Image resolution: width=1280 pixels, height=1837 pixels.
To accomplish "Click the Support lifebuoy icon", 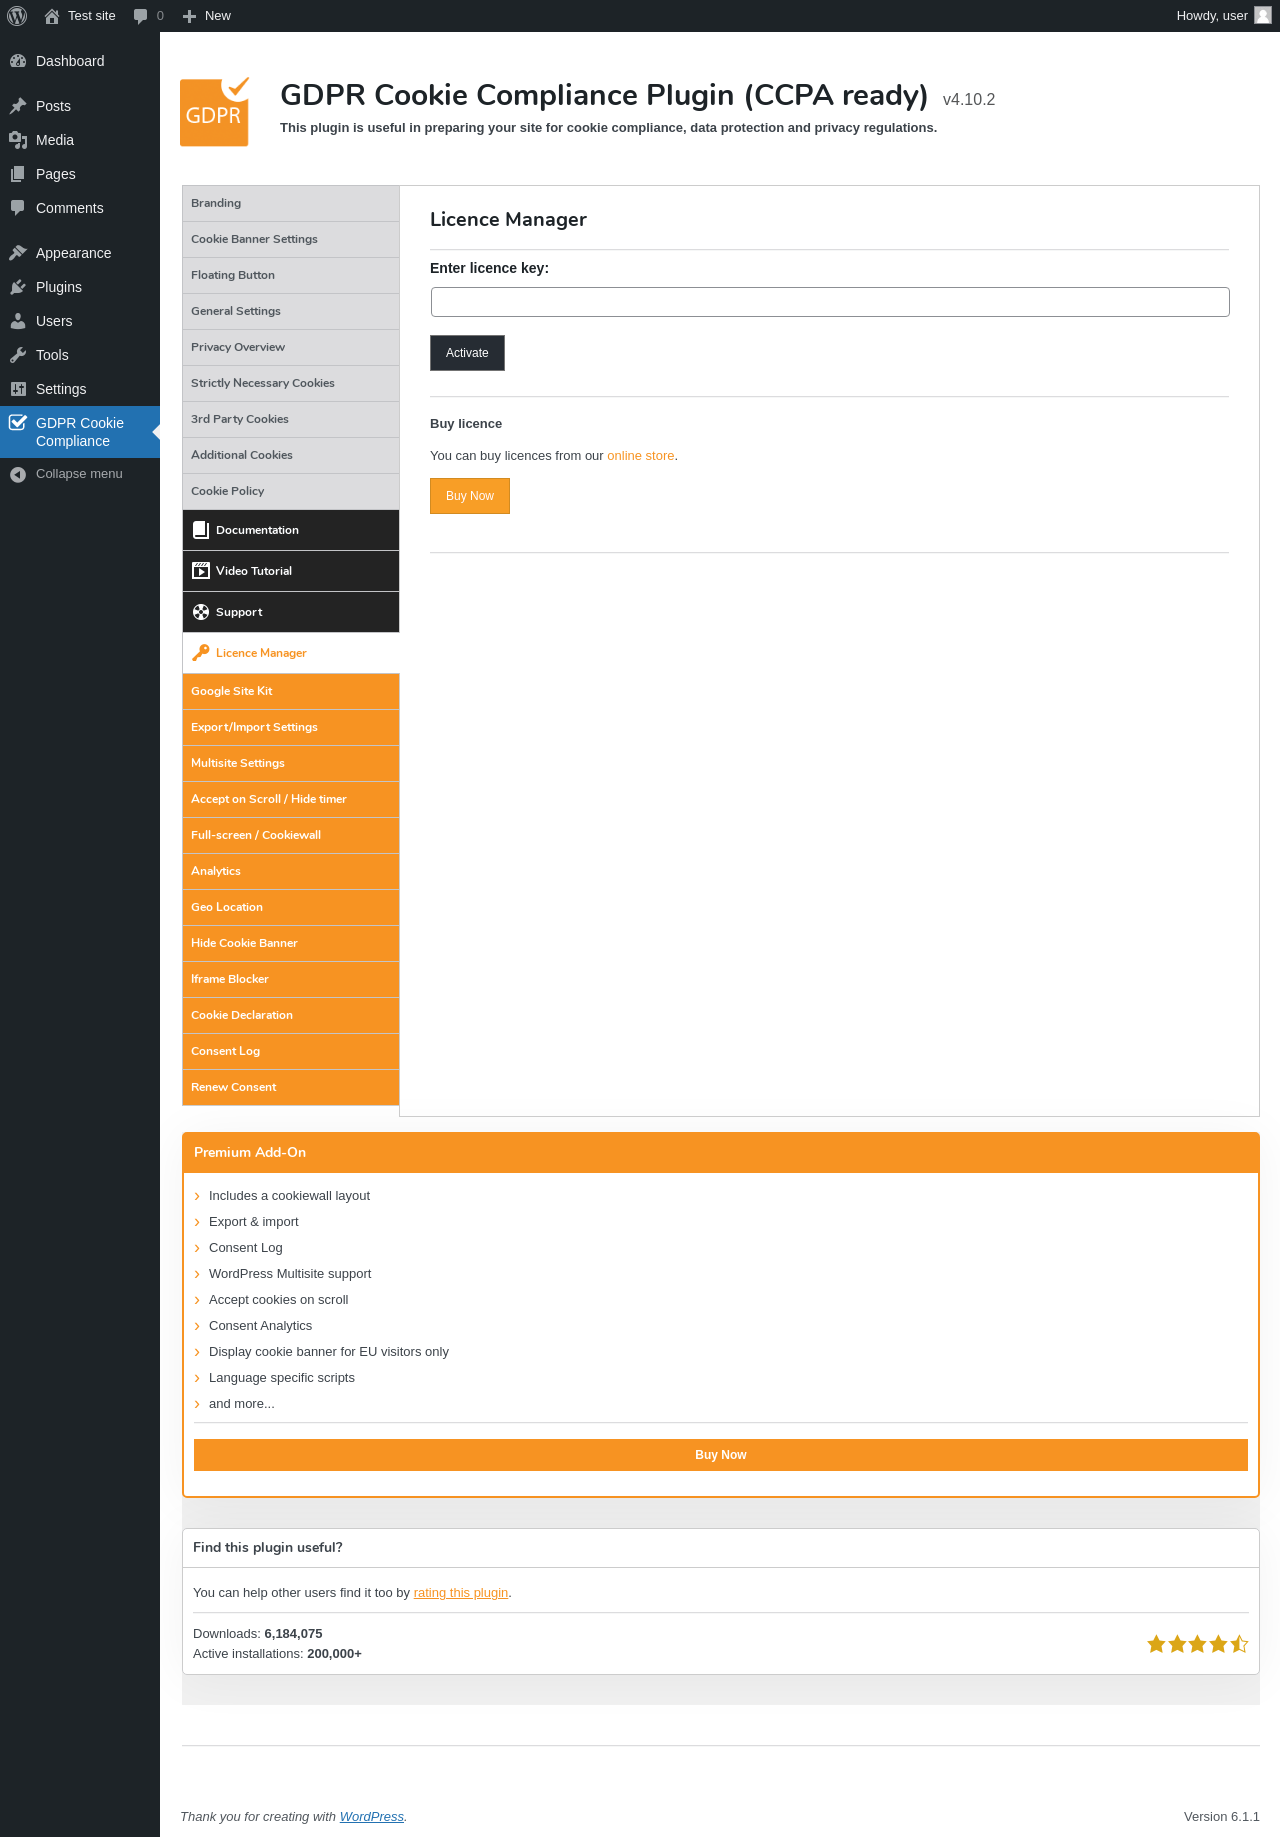I will click(x=201, y=612).
